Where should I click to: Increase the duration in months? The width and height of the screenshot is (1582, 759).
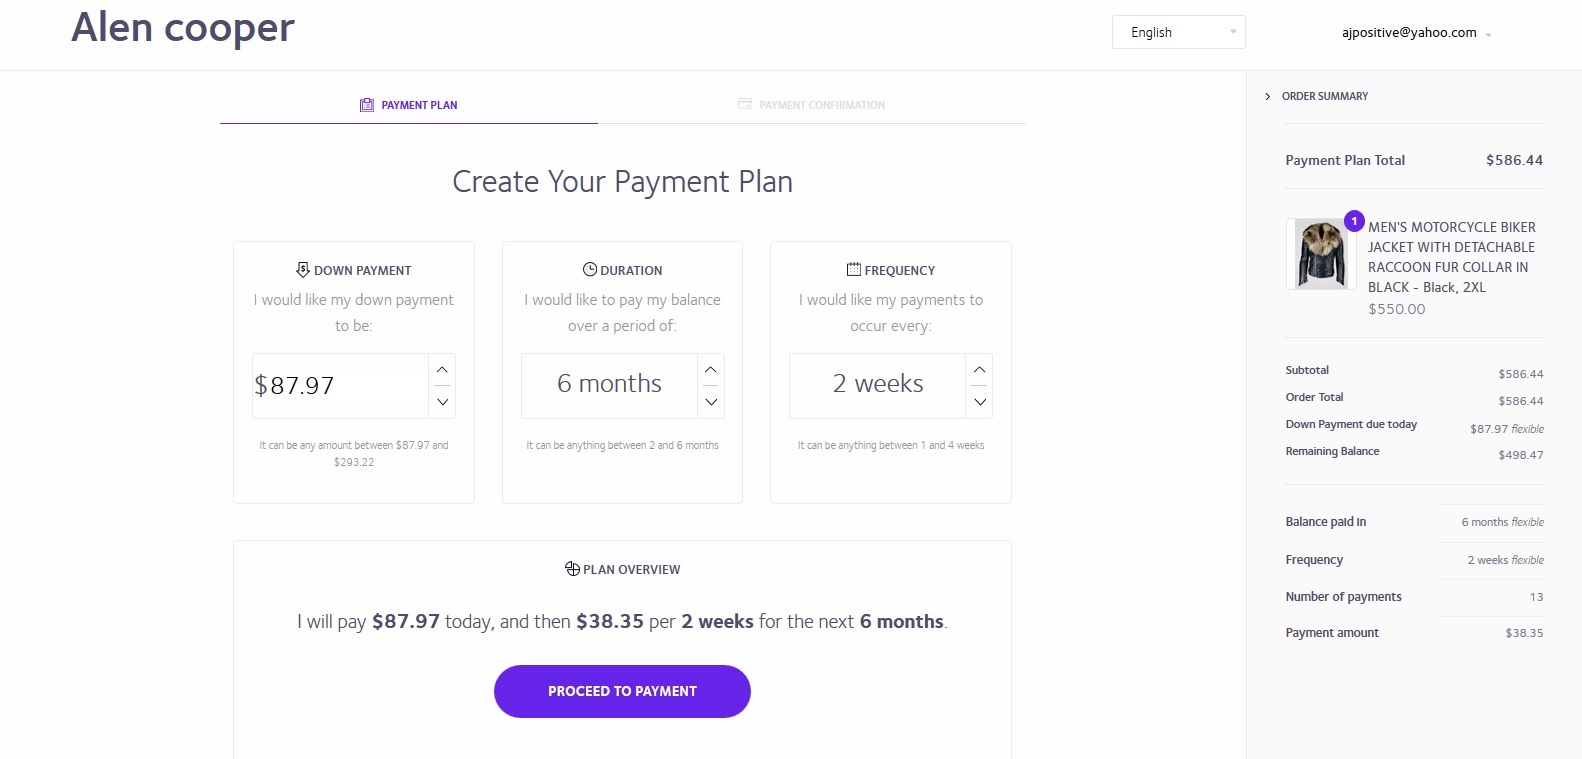(x=711, y=370)
